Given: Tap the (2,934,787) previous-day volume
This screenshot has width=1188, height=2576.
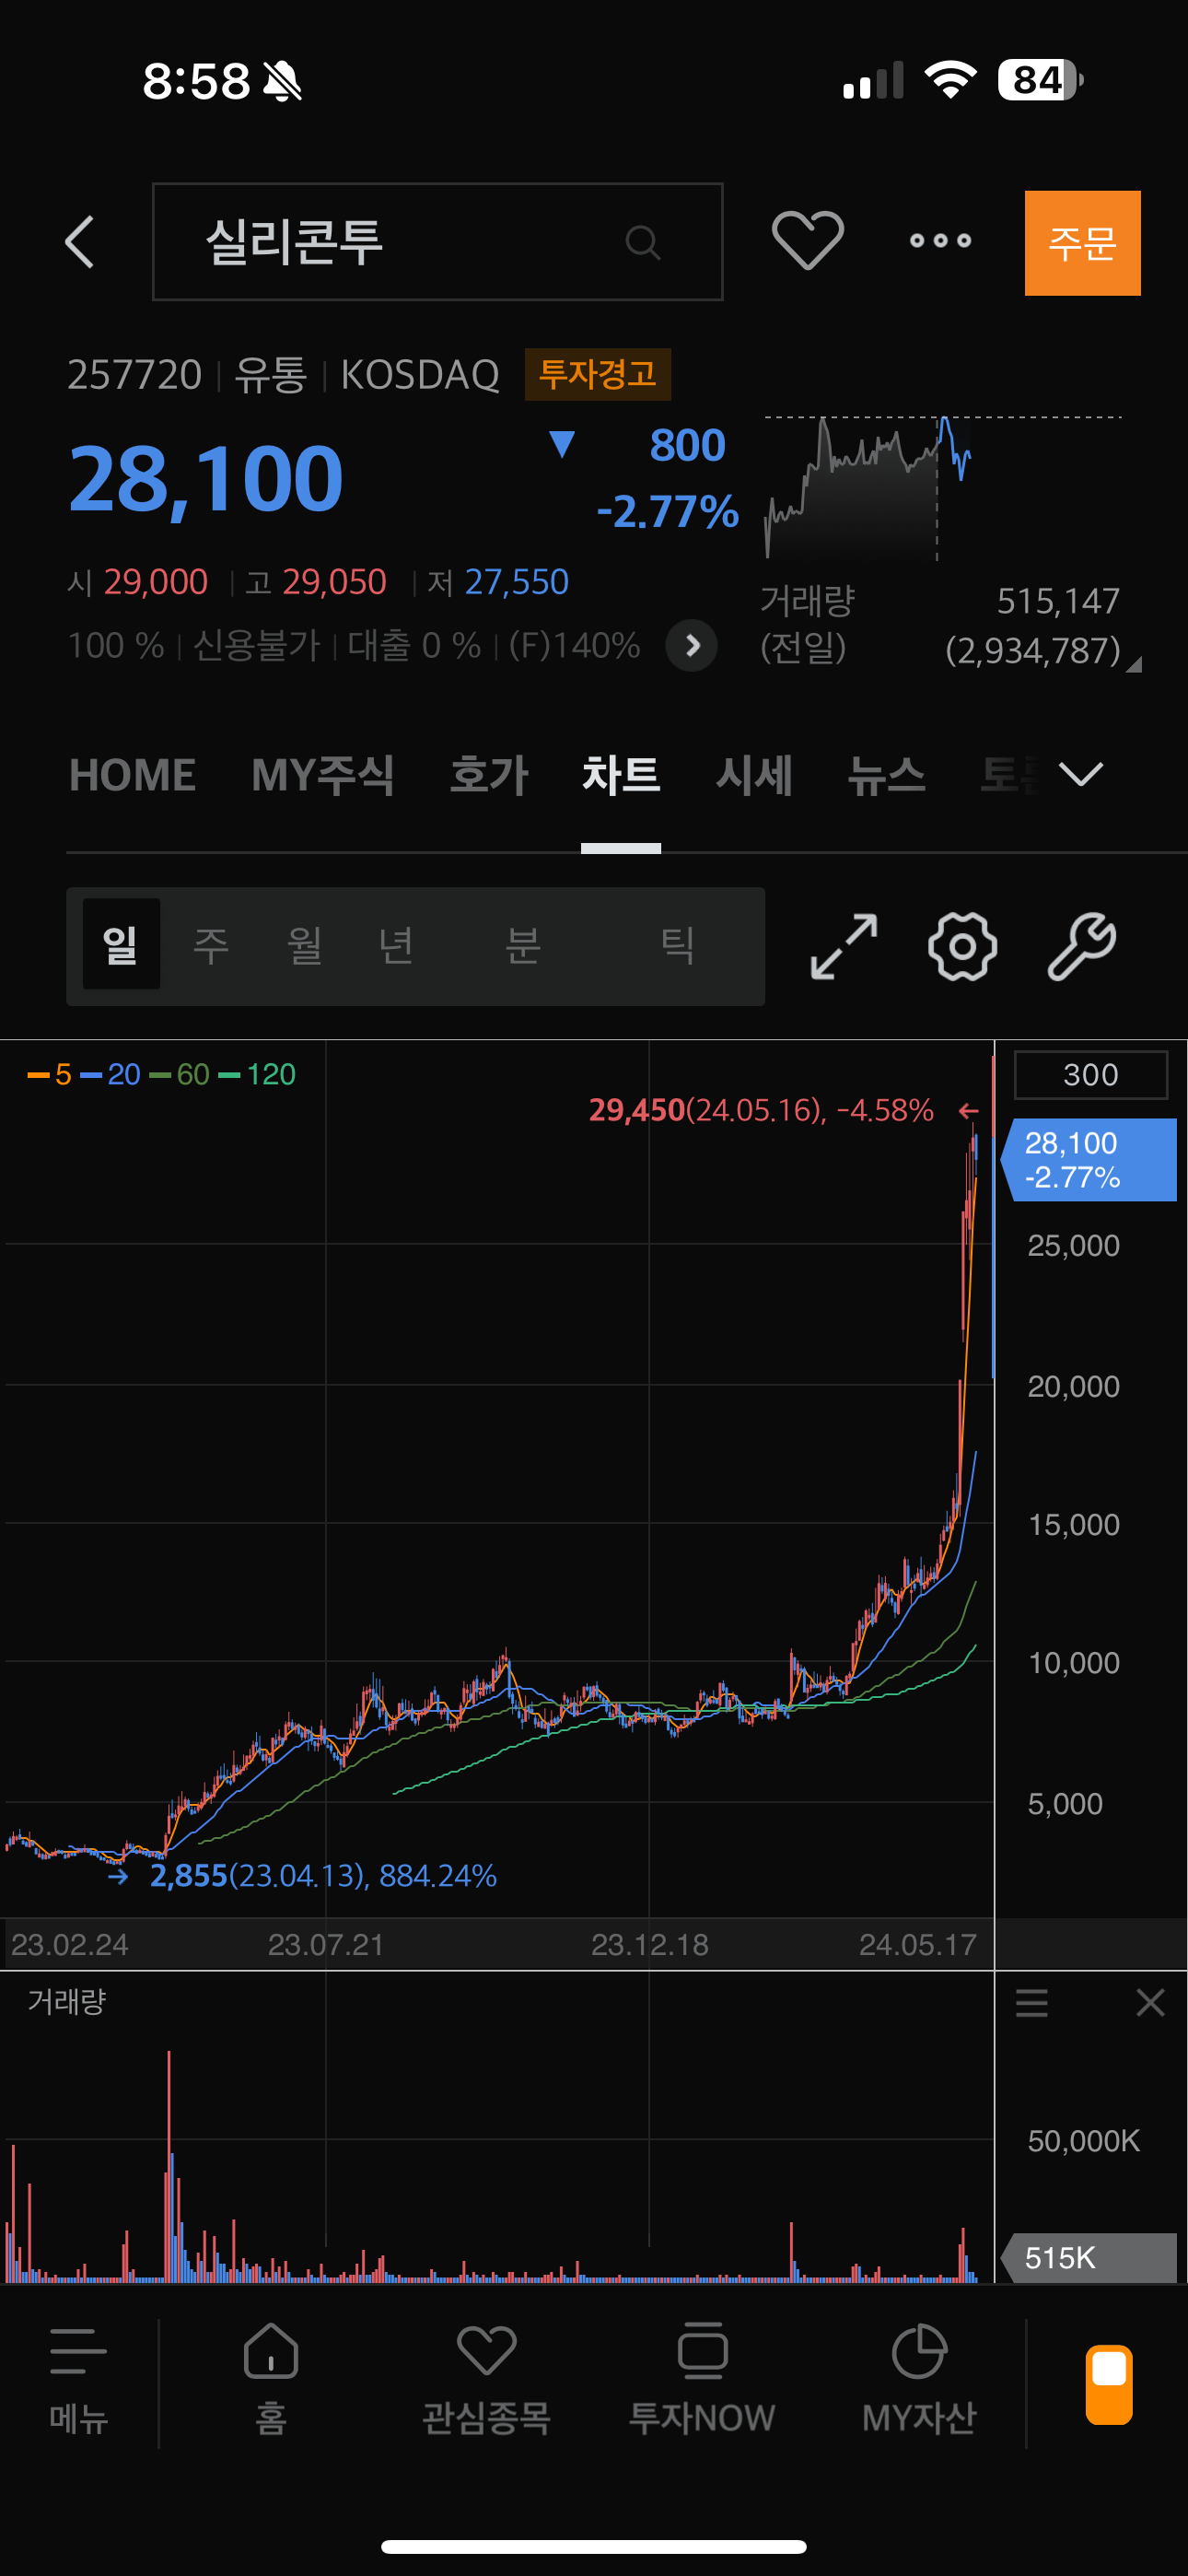Looking at the screenshot, I should click(x=1033, y=651).
